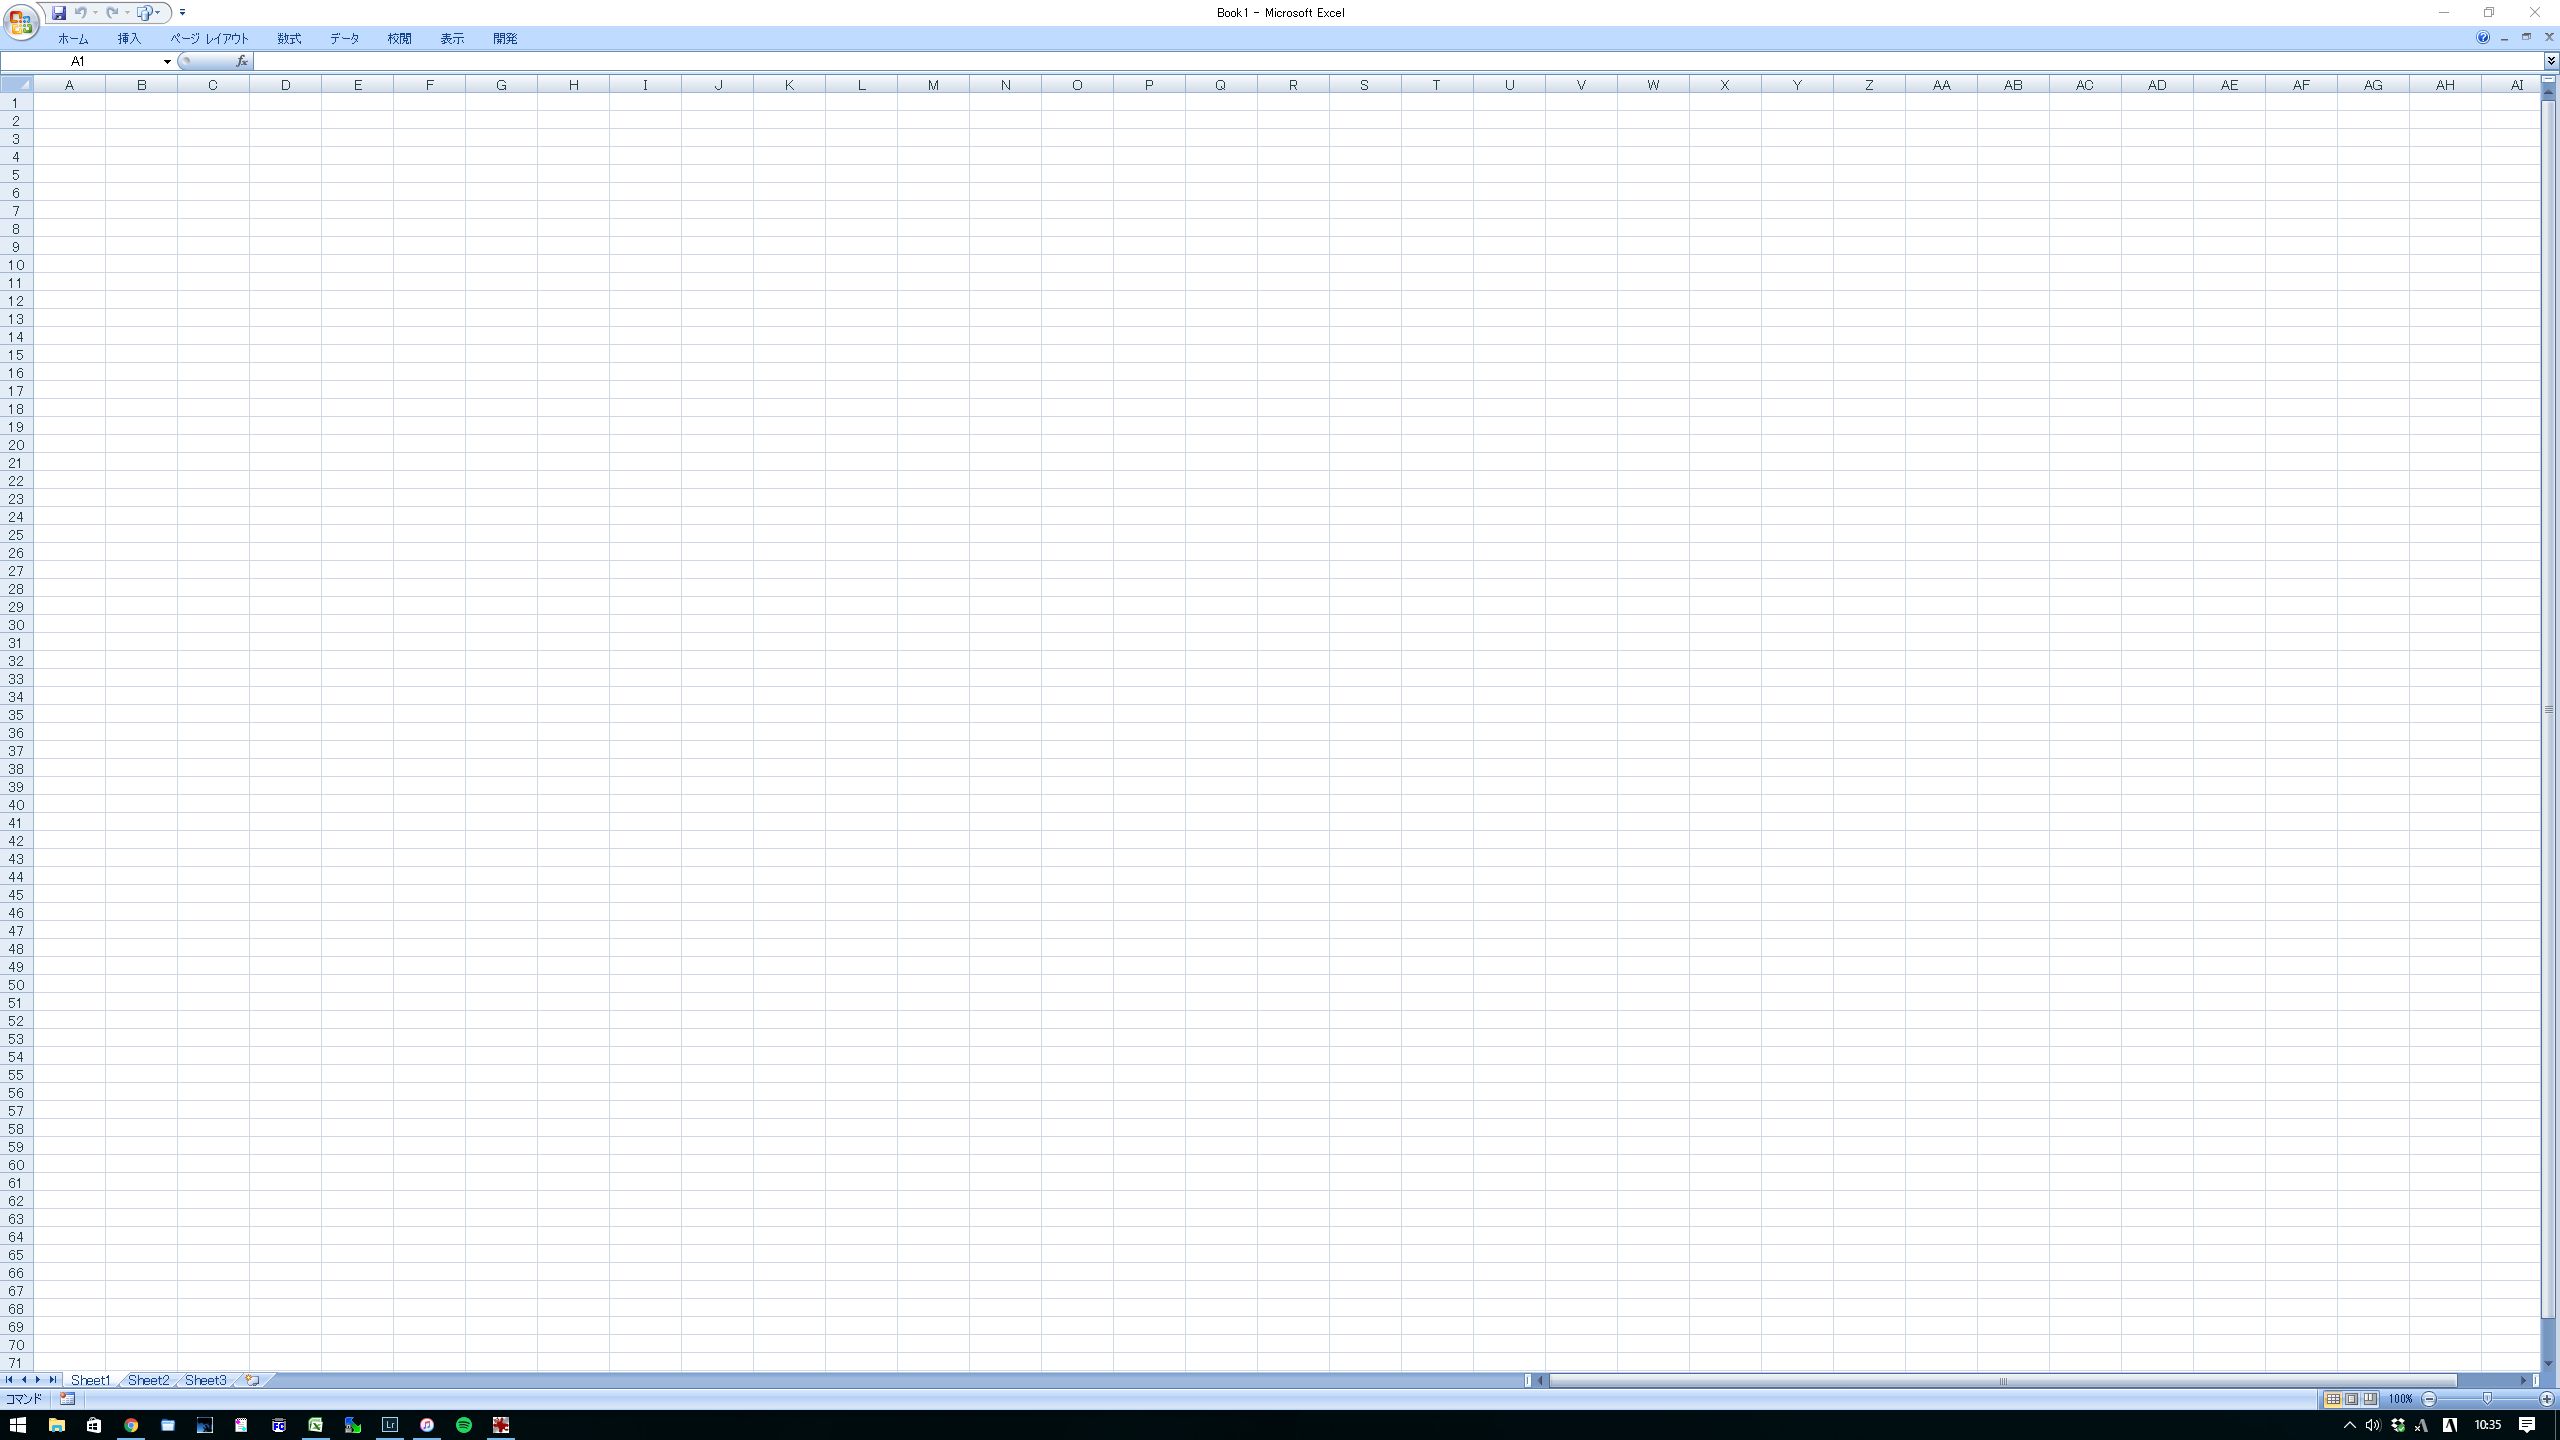Click the Redo arrow icon

click(x=112, y=13)
